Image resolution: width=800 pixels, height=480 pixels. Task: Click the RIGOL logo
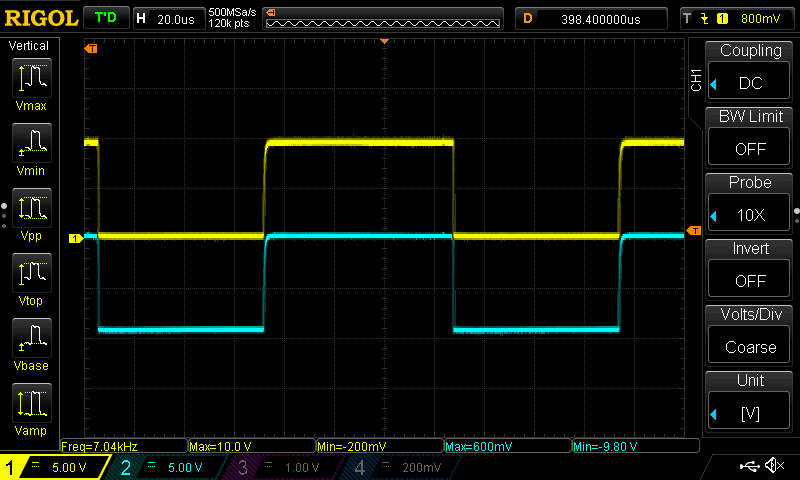[41, 19]
